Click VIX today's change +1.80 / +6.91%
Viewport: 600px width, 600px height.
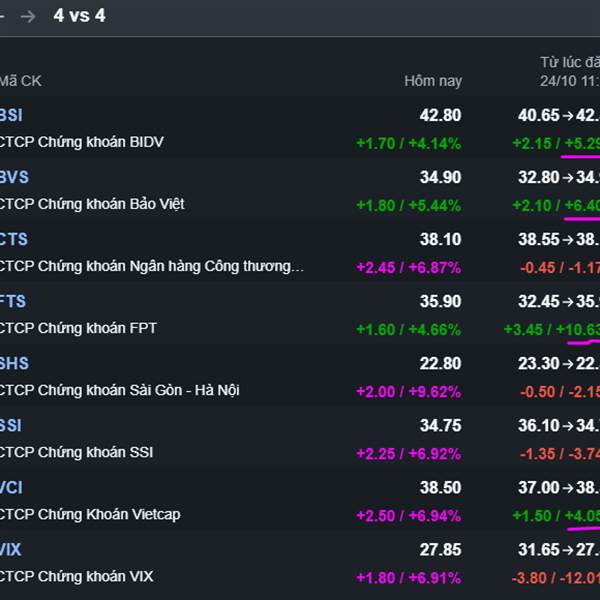[408, 577]
